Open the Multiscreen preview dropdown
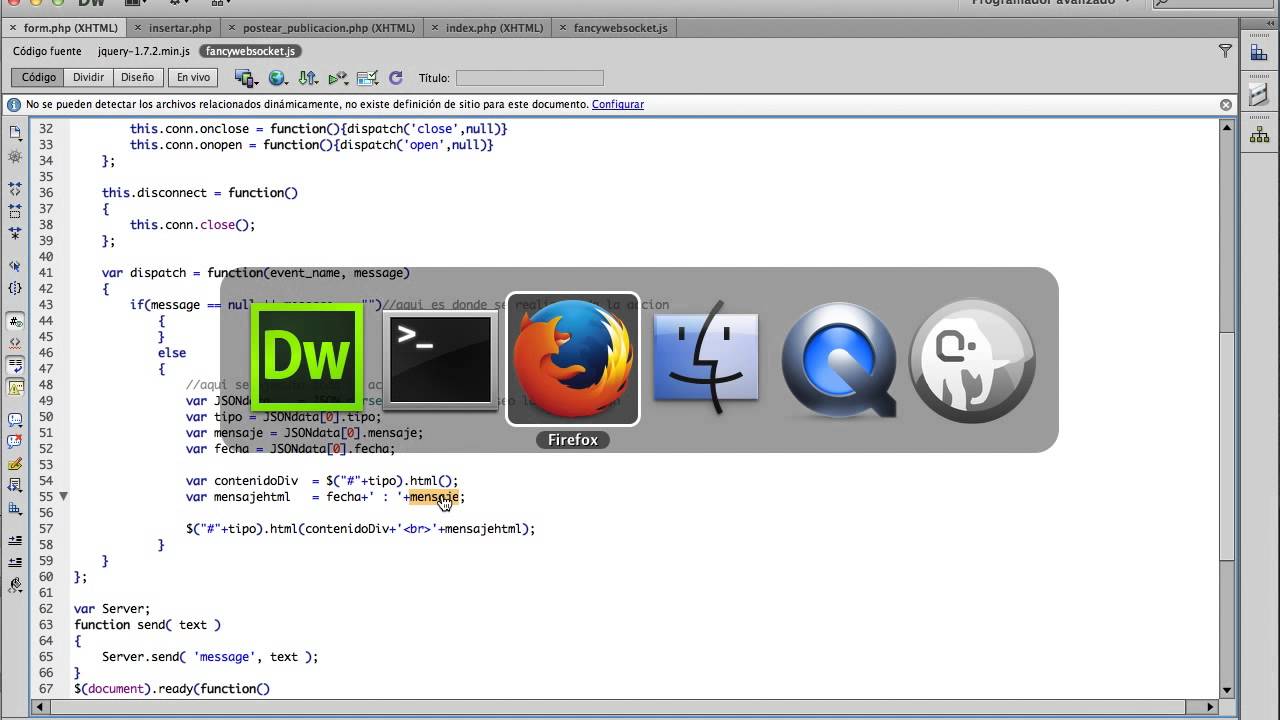 tap(245, 78)
